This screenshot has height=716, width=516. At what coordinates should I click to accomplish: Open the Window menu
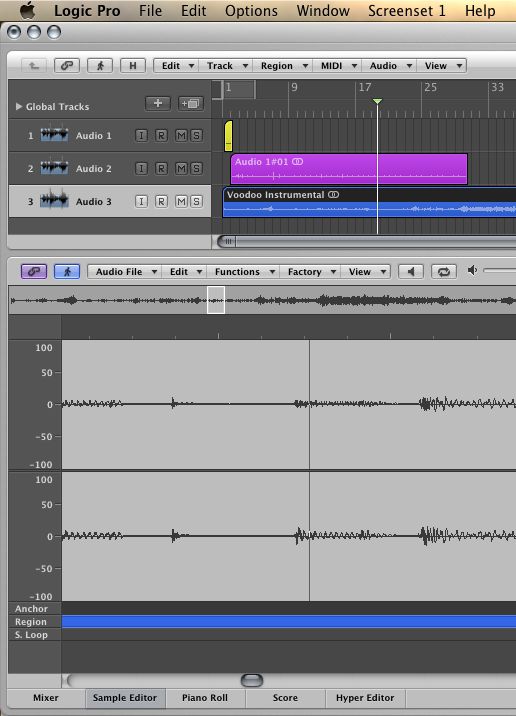(323, 11)
